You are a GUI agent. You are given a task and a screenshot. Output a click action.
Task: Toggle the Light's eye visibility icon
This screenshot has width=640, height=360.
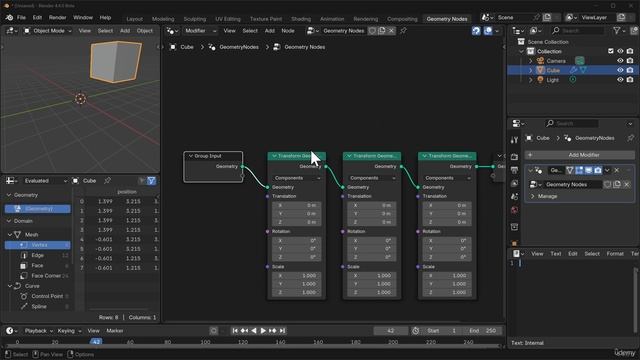coord(620,80)
